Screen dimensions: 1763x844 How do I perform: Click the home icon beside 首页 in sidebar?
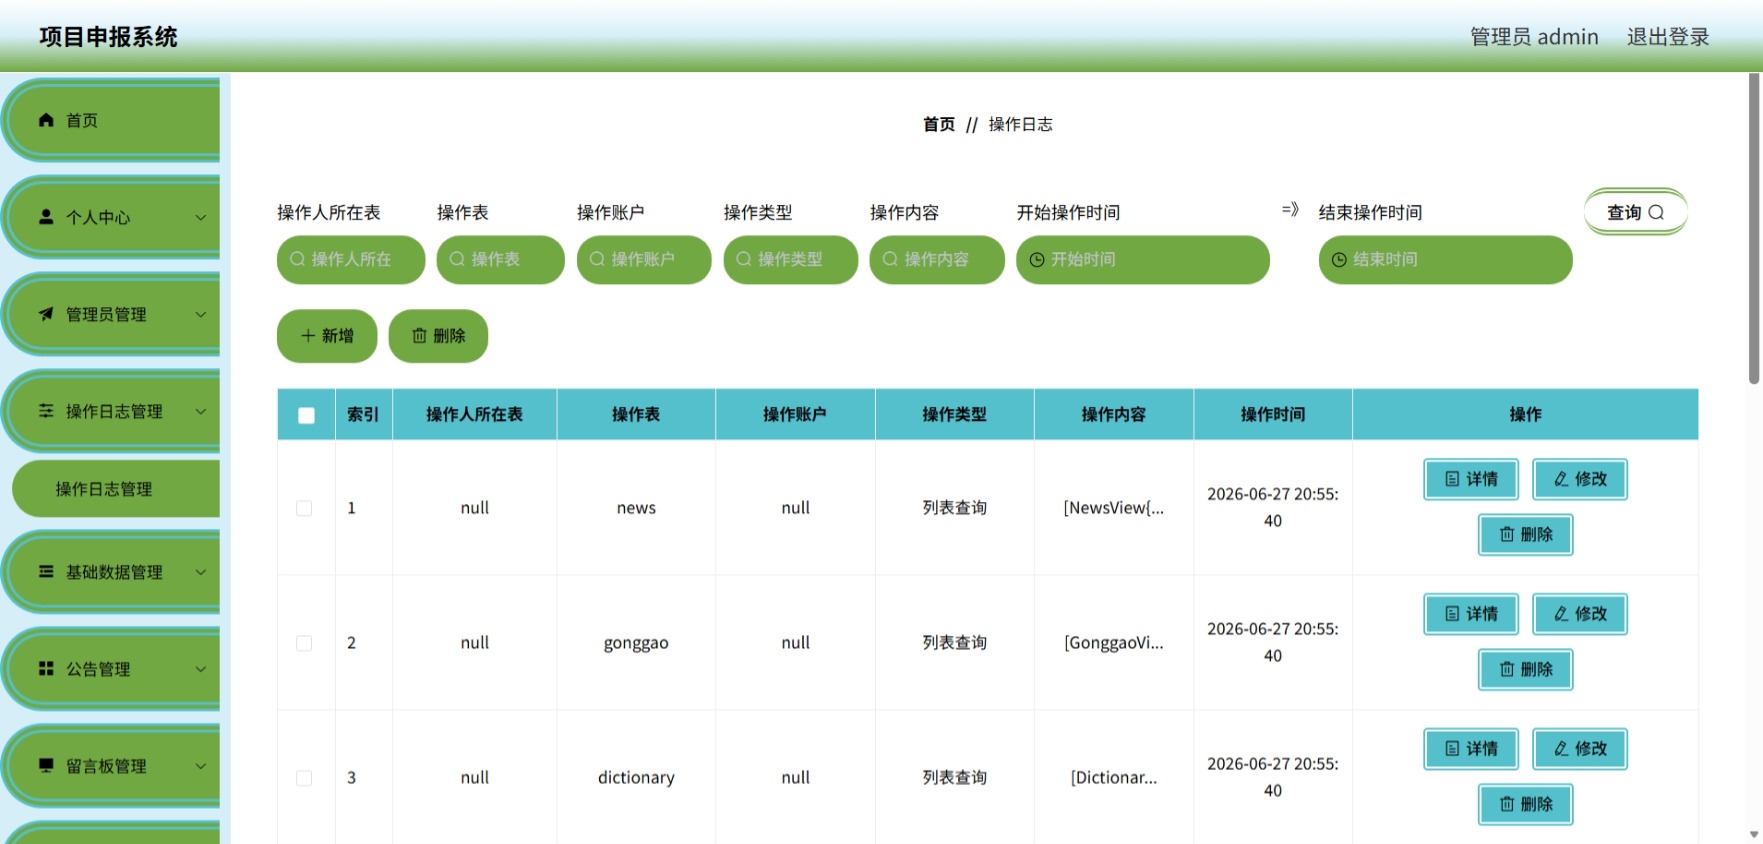46,120
